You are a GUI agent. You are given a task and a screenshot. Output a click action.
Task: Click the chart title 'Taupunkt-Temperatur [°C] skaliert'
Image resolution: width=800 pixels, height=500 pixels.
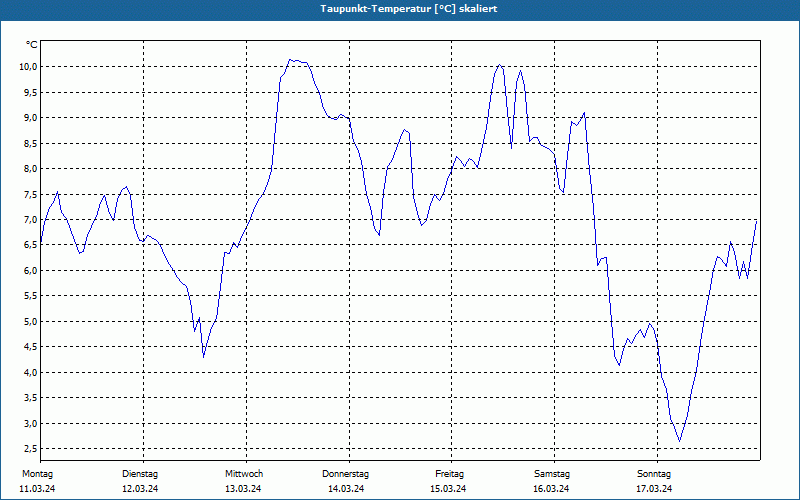point(409,9)
